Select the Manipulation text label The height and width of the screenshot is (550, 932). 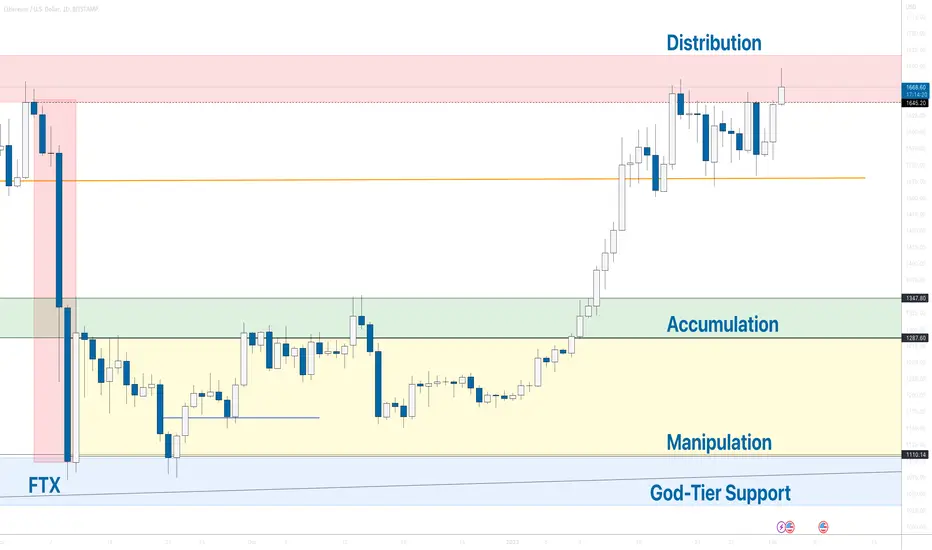tap(719, 442)
